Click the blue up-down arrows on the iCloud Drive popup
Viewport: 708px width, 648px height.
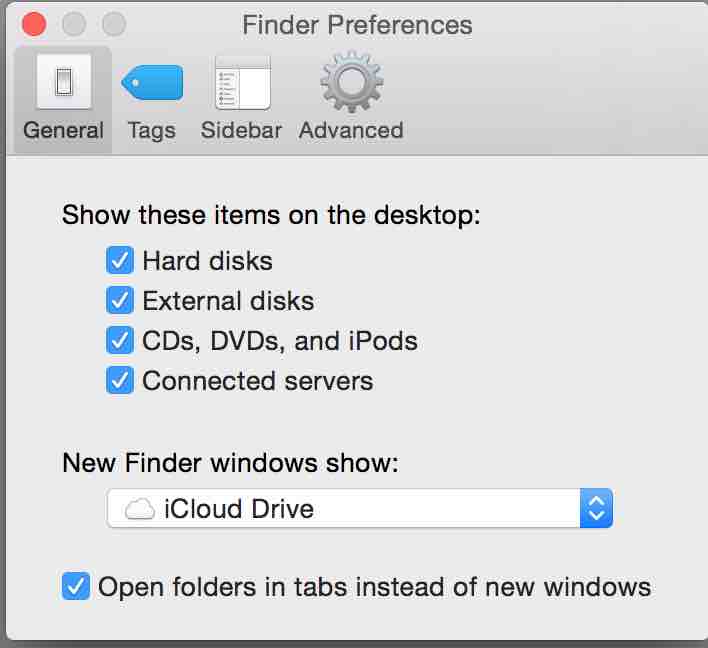pyautogui.click(x=596, y=509)
